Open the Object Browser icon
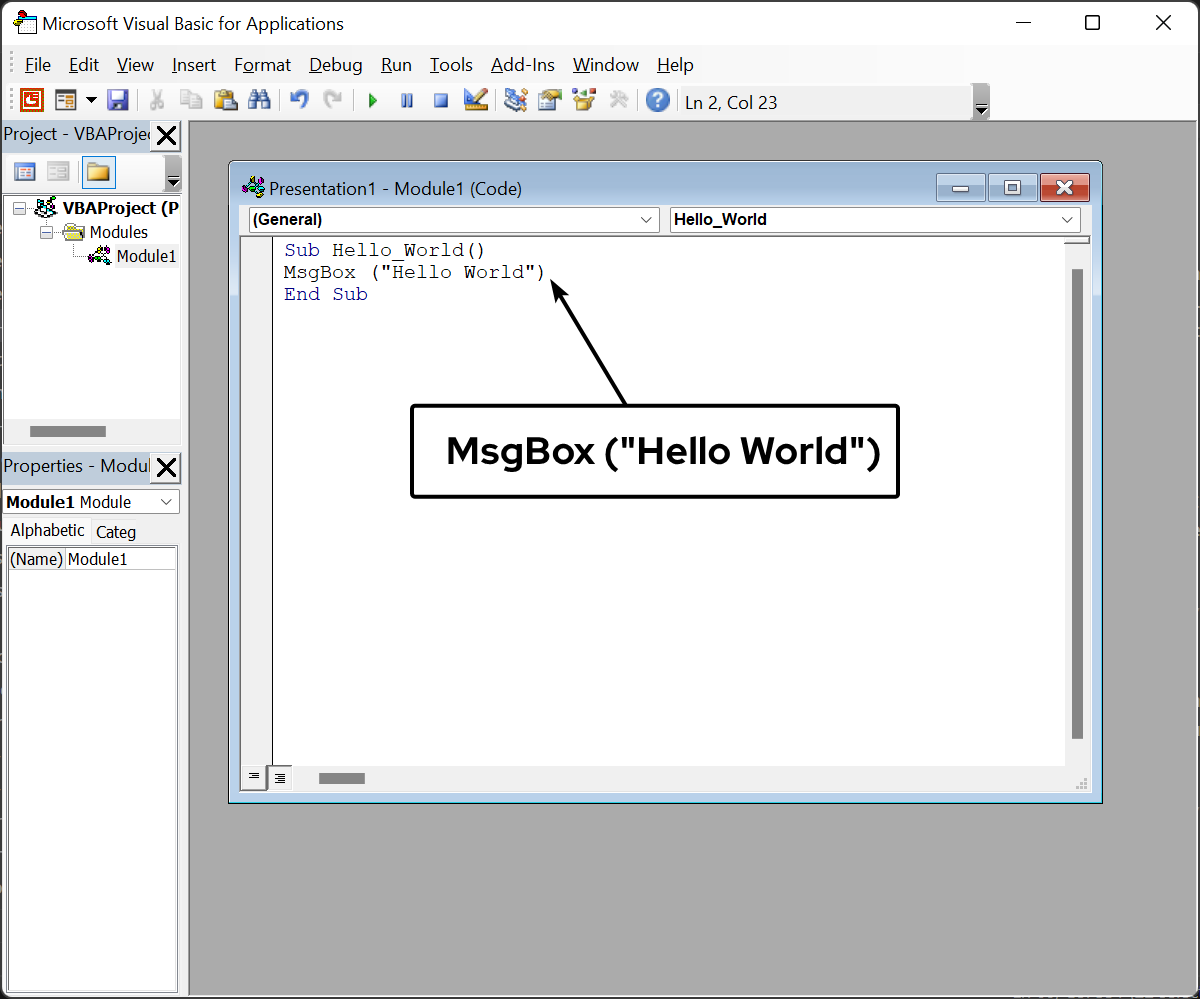This screenshot has height=999, width=1200. (x=583, y=100)
